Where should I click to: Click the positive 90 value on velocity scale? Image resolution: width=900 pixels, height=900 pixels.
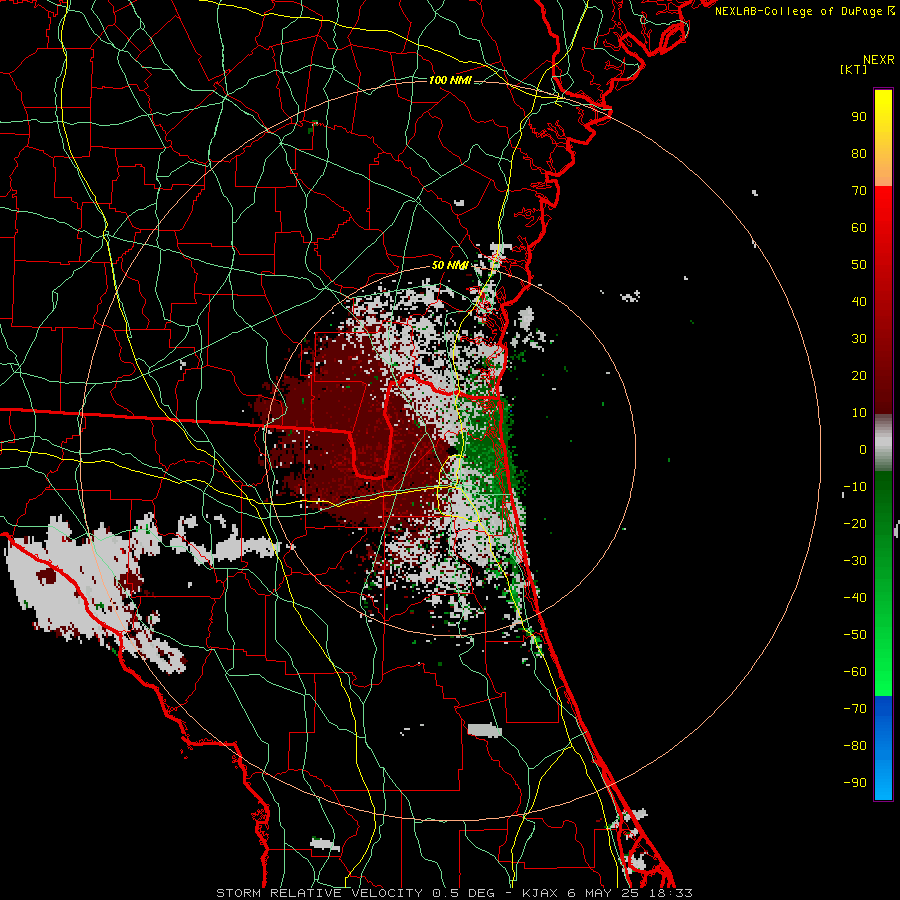coord(859,117)
